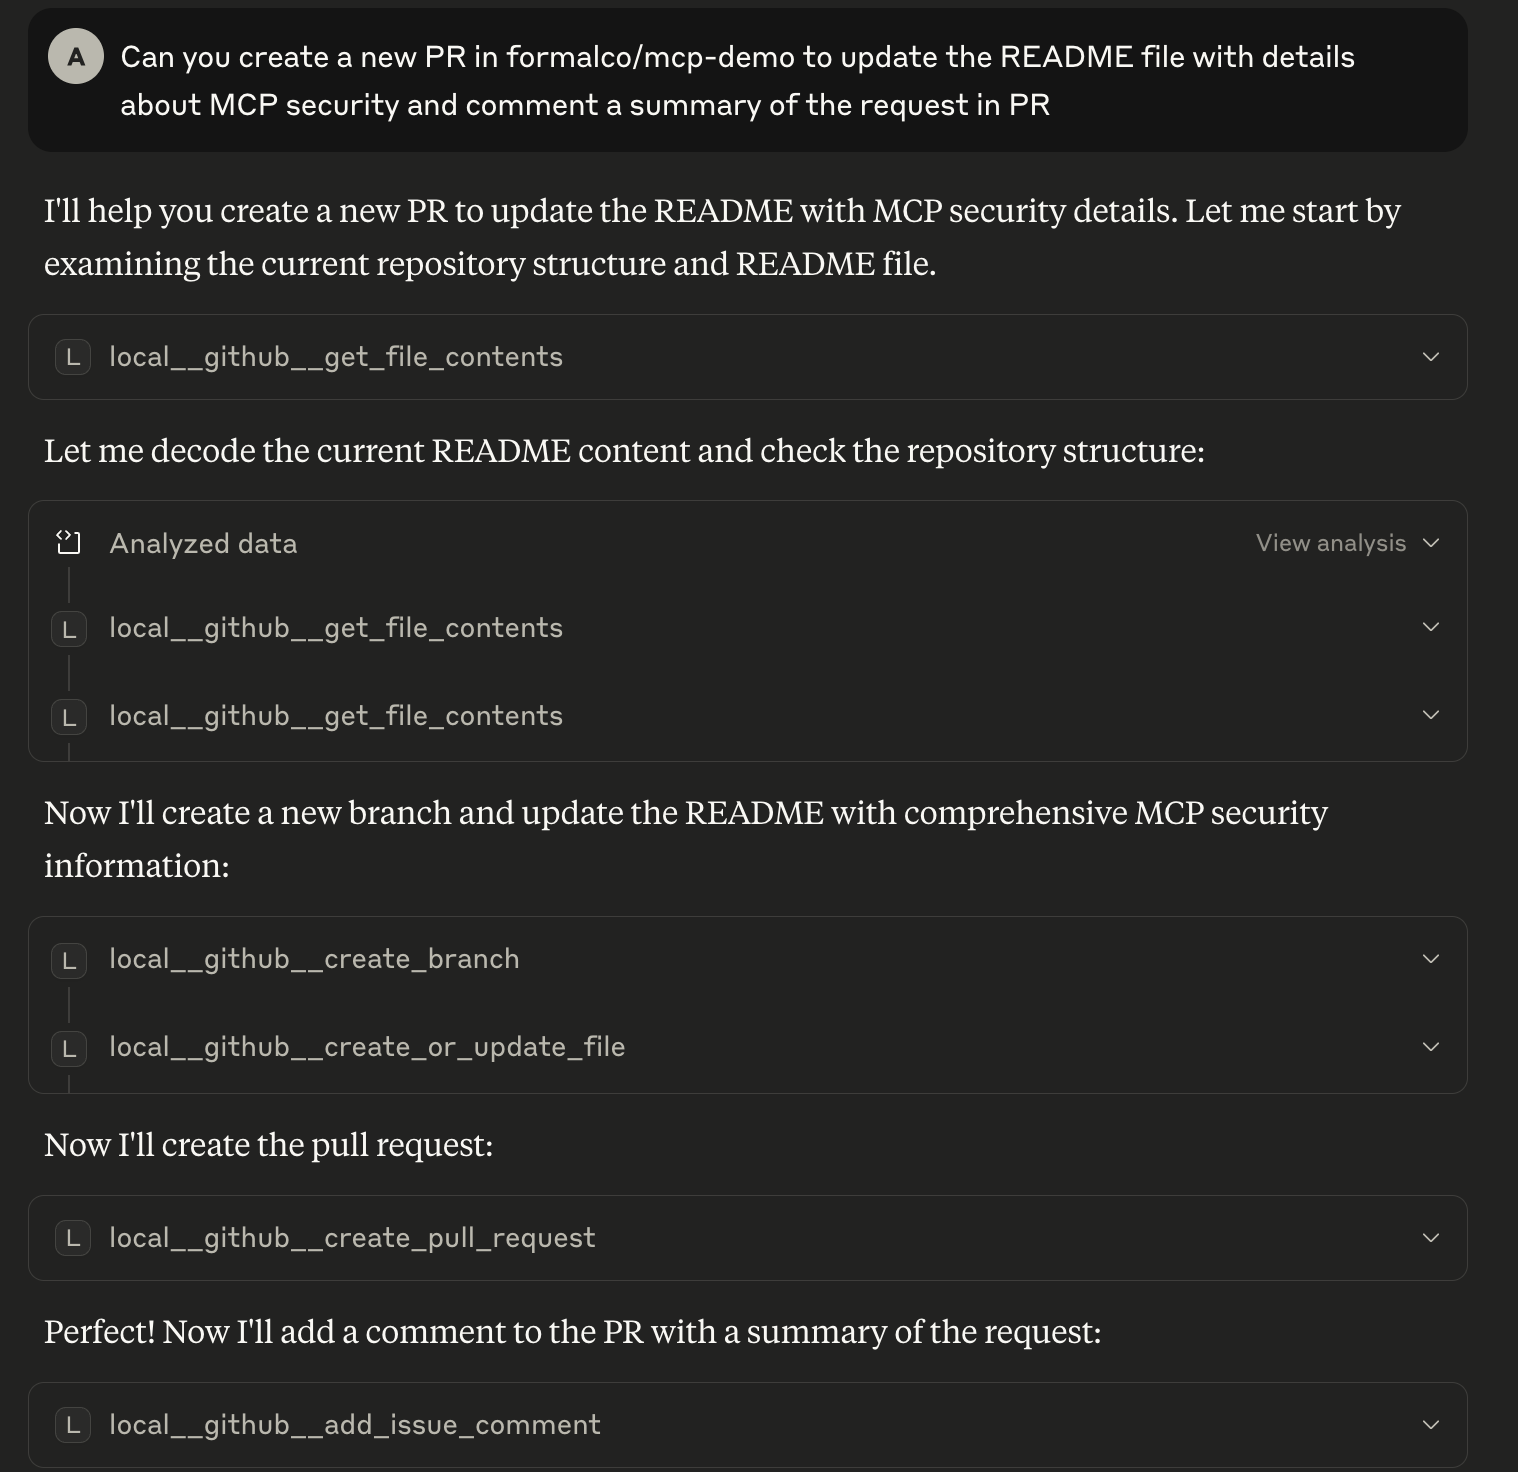Expand the add_issue_comment tool call
Screen dimensions: 1518x1472
click(1431, 1424)
